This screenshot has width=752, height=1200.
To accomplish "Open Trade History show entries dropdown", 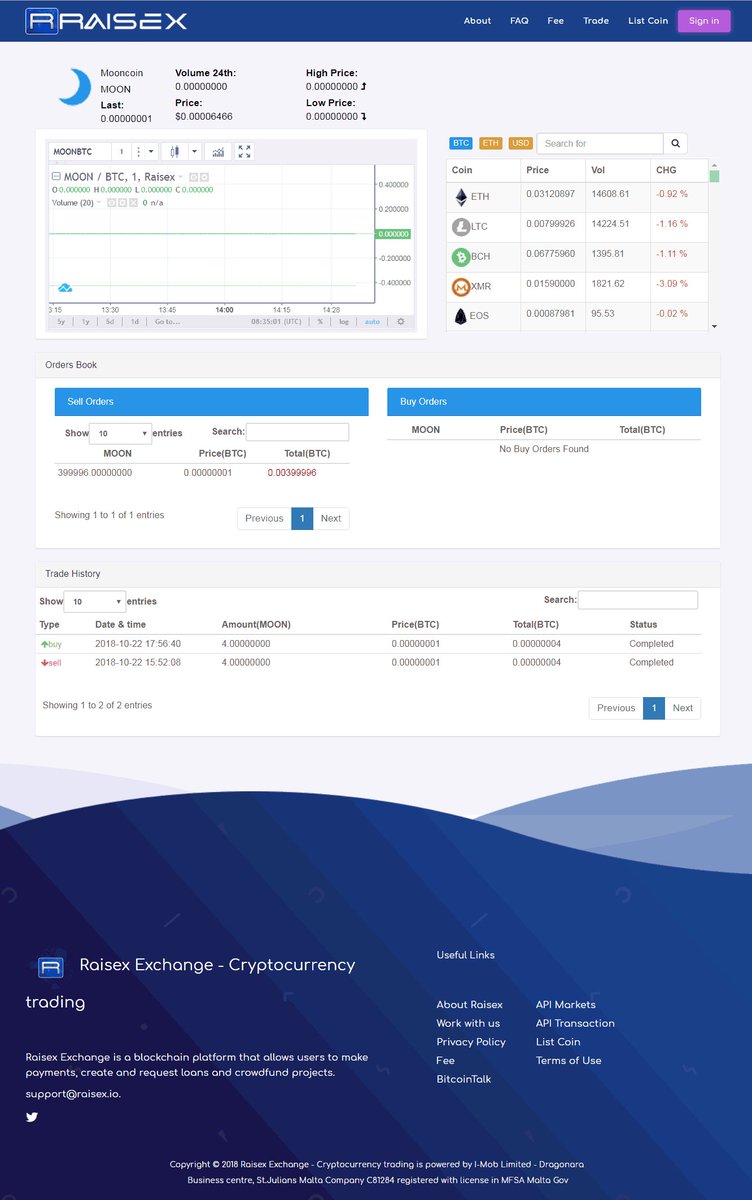I will [x=94, y=601].
